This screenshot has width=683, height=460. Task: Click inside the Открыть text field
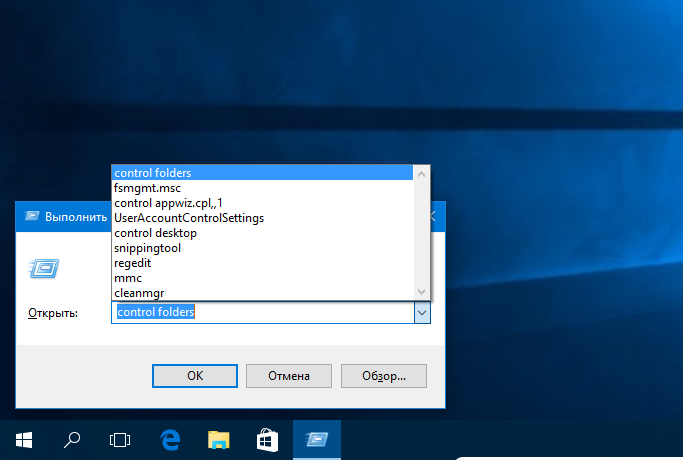pyautogui.click(x=263, y=313)
